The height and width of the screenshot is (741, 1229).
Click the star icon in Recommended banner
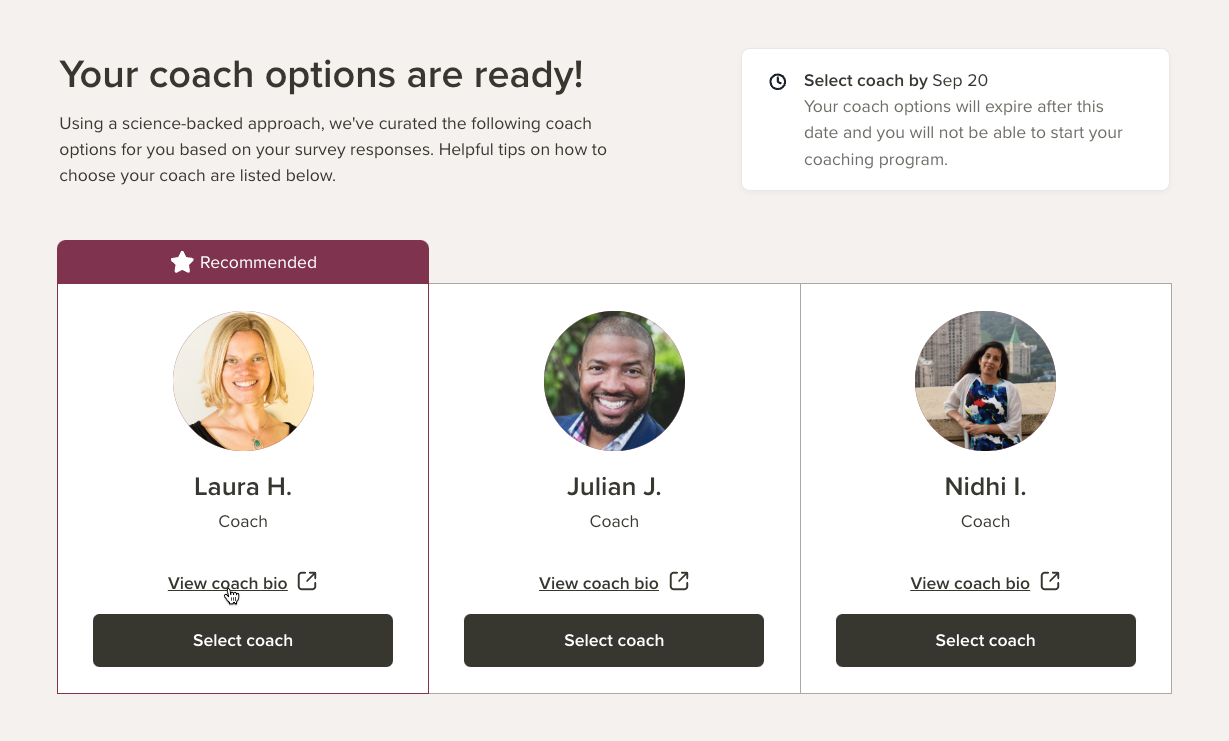pyautogui.click(x=182, y=262)
